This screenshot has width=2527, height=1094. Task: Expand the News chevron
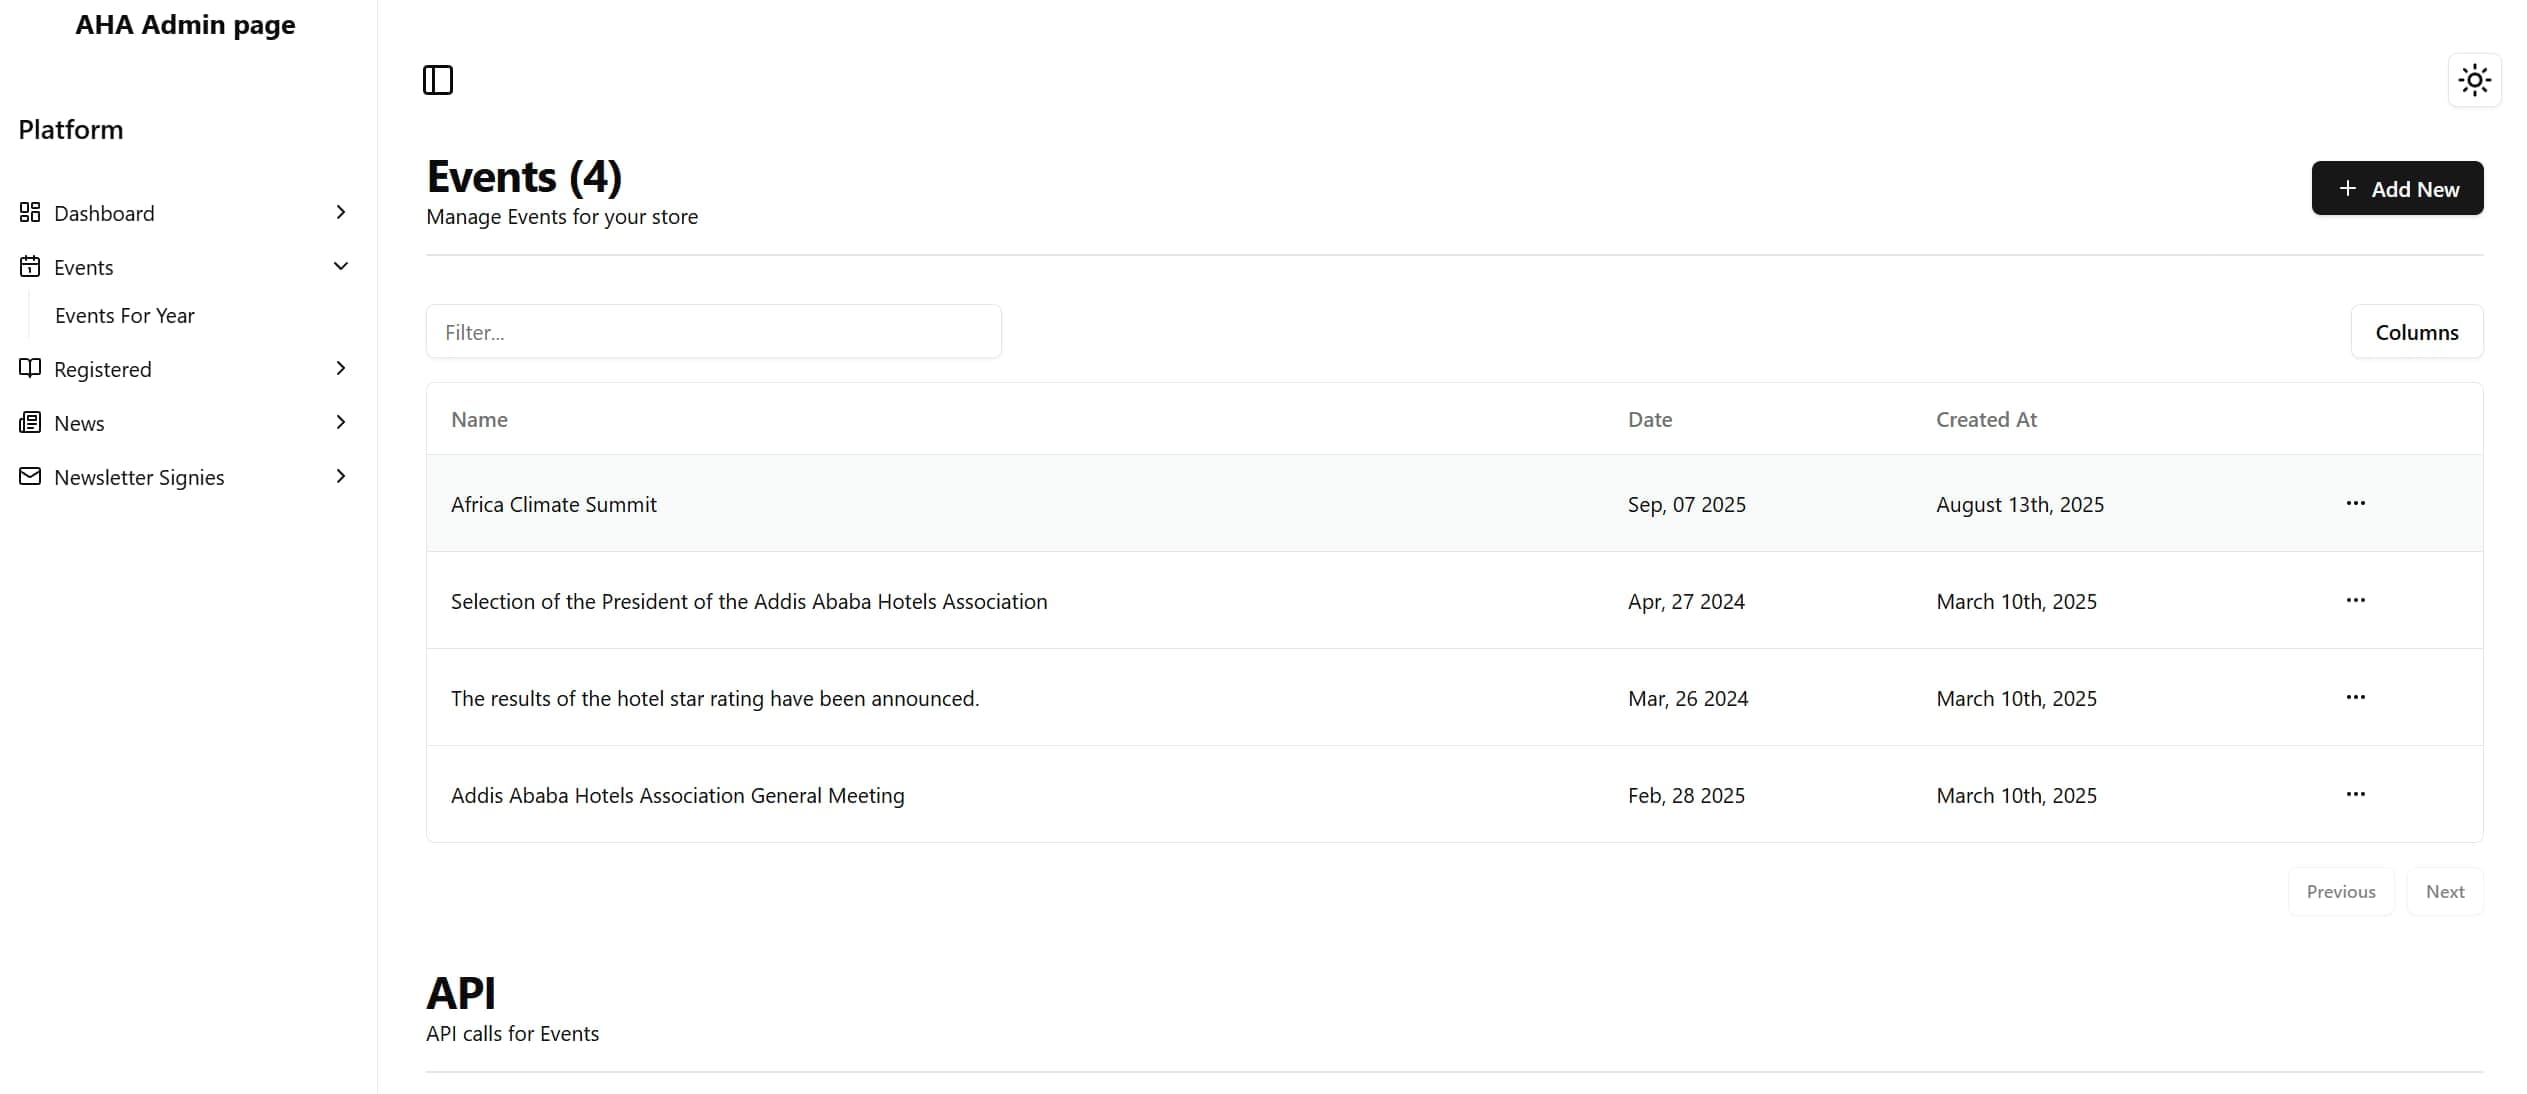point(340,422)
